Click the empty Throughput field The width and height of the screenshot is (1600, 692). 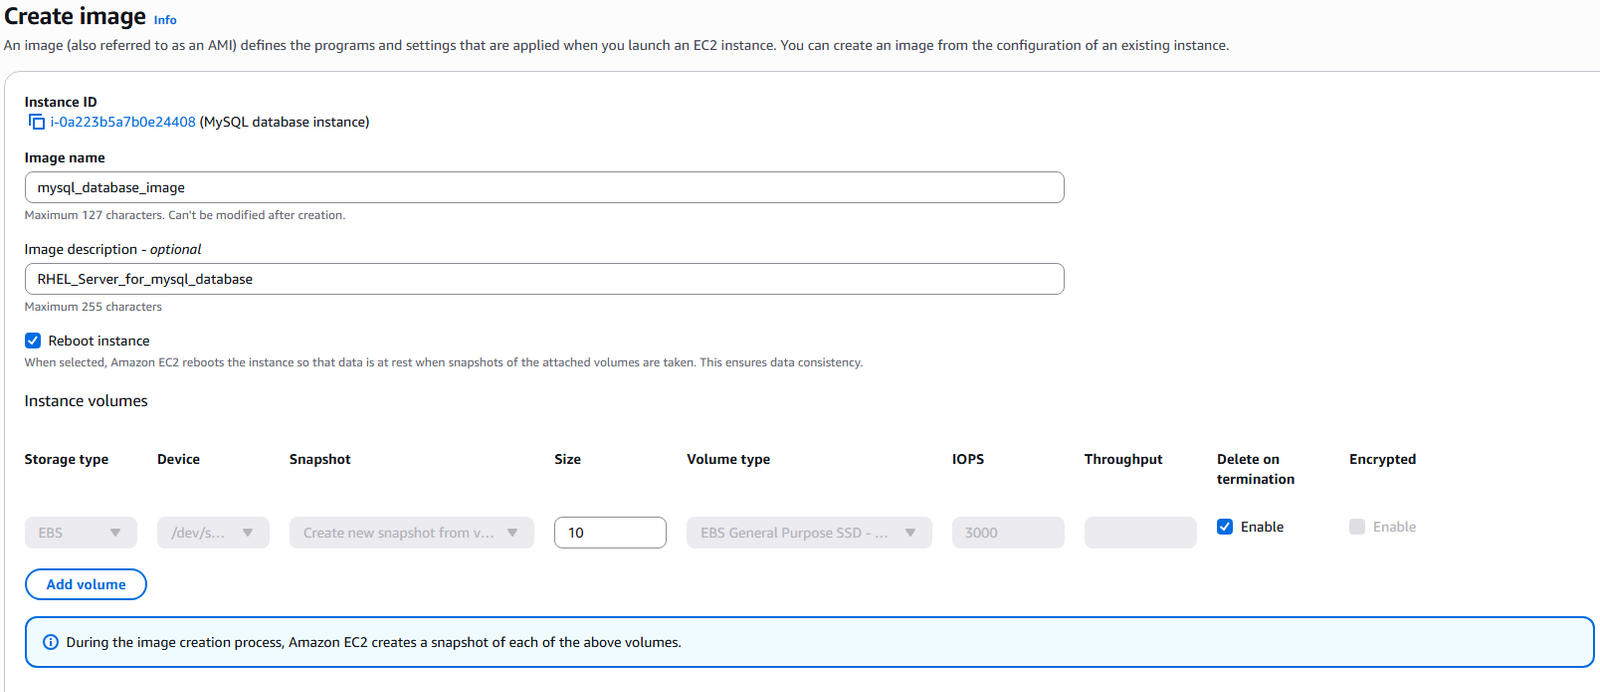tap(1140, 533)
